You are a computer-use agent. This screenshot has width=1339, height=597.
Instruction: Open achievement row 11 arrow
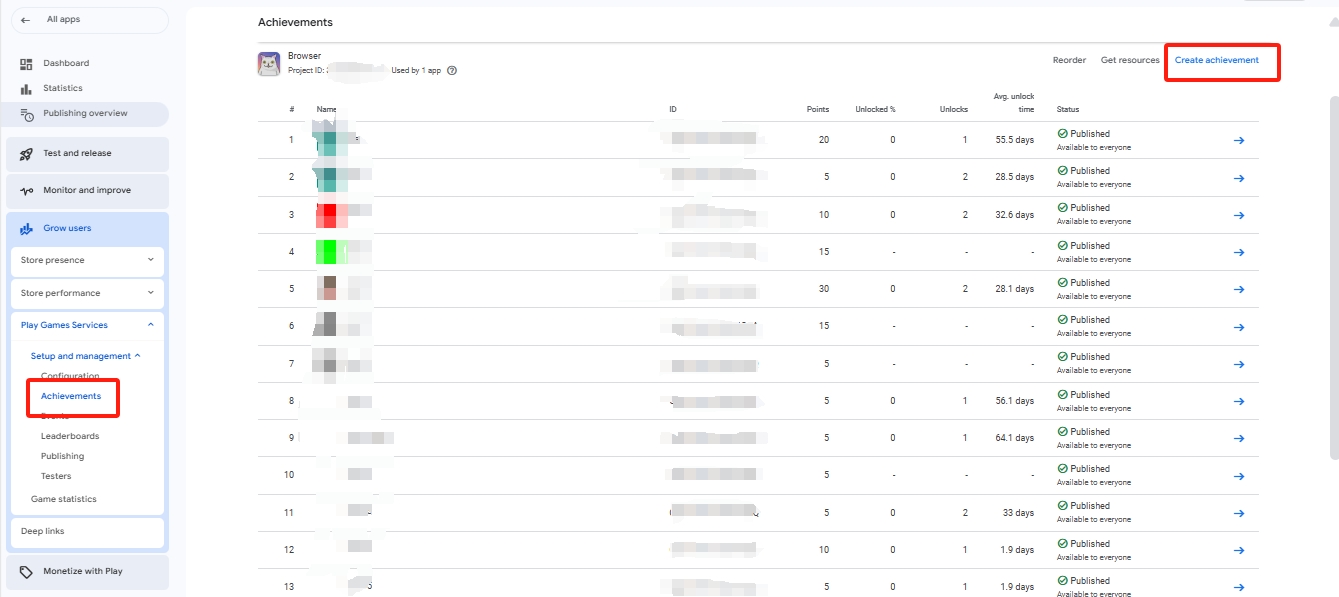[x=1239, y=513]
